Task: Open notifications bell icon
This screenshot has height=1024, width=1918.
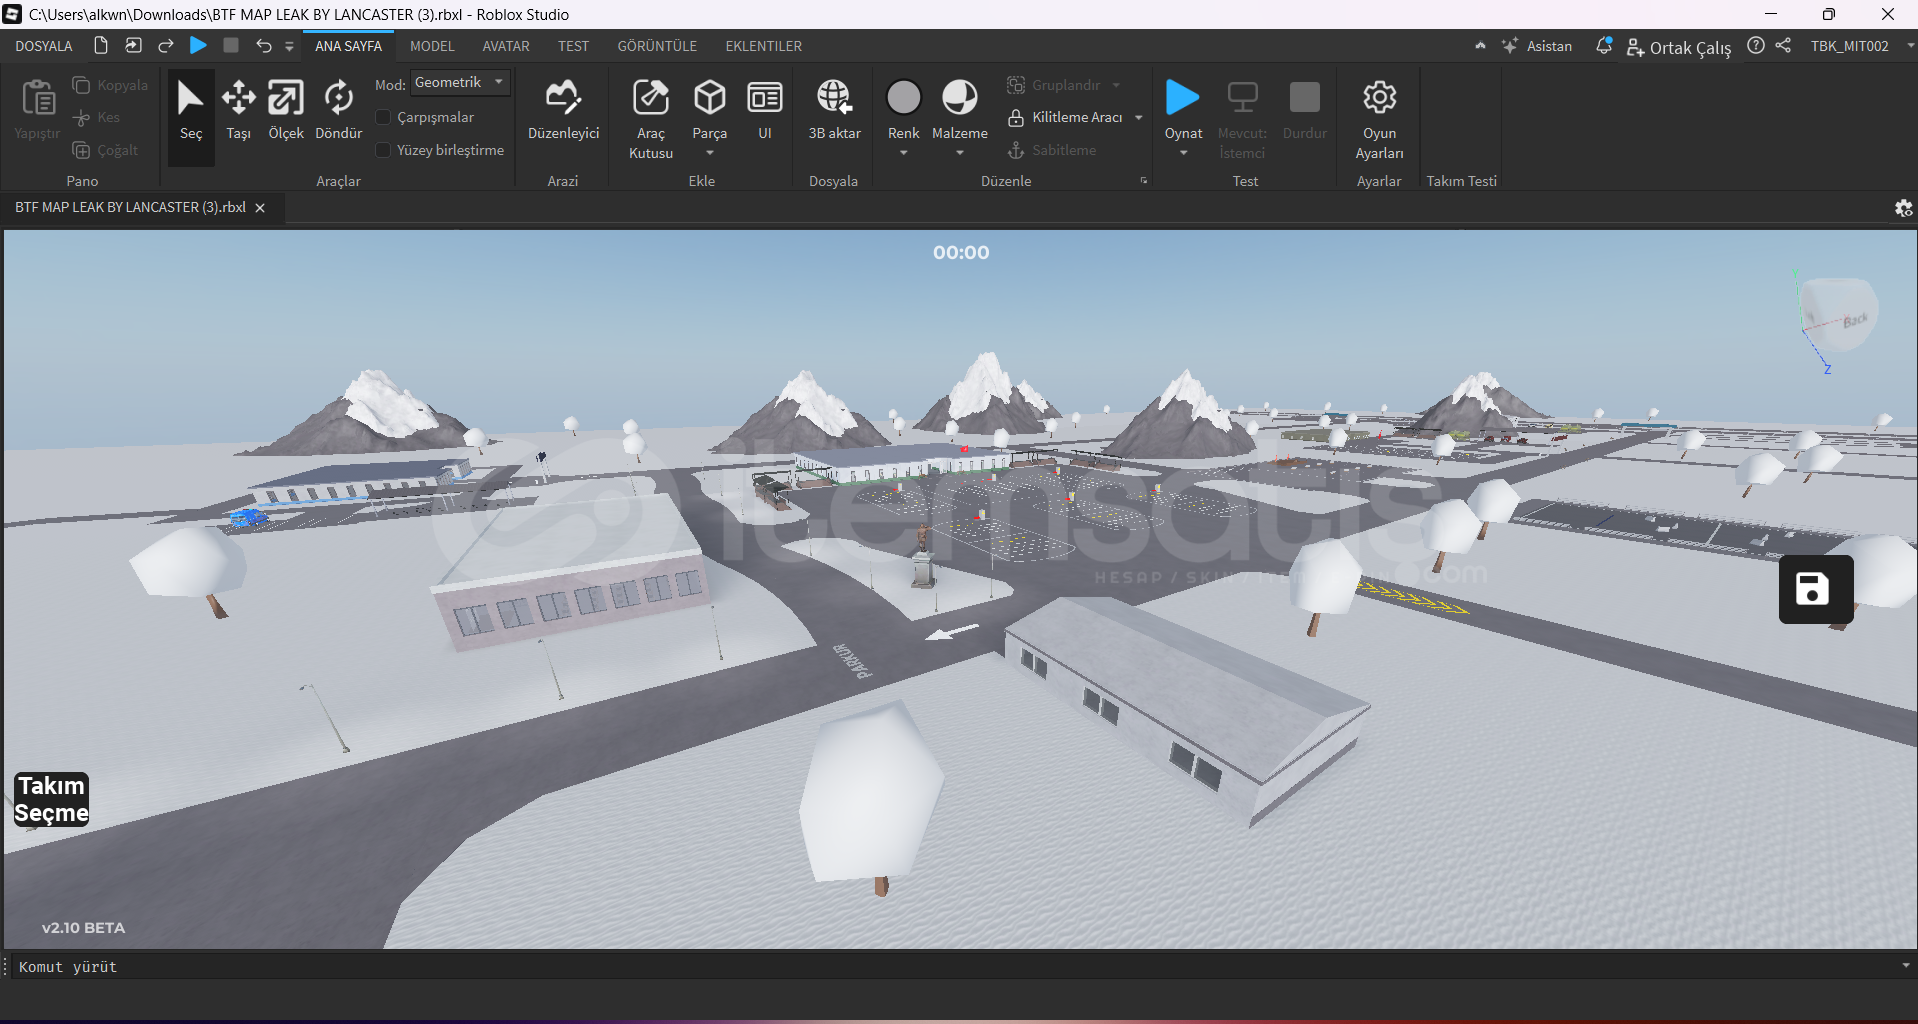Action: click(1604, 46)
